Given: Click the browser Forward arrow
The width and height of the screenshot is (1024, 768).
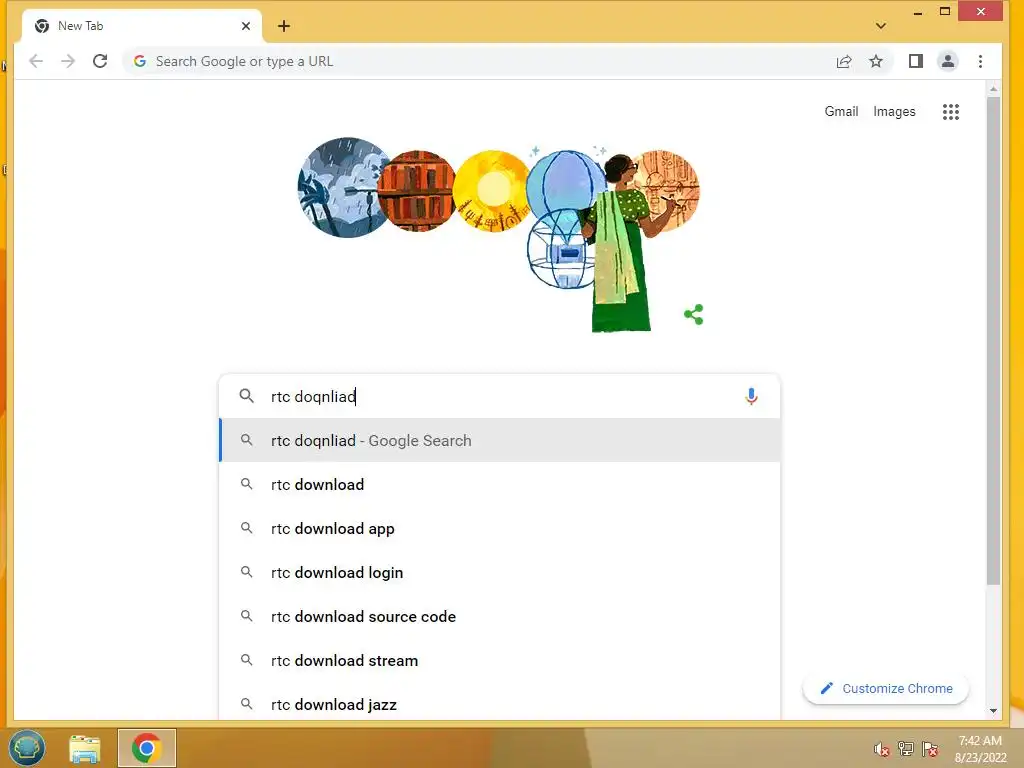Looking at the screenshot, I should [x=68, y=61].
